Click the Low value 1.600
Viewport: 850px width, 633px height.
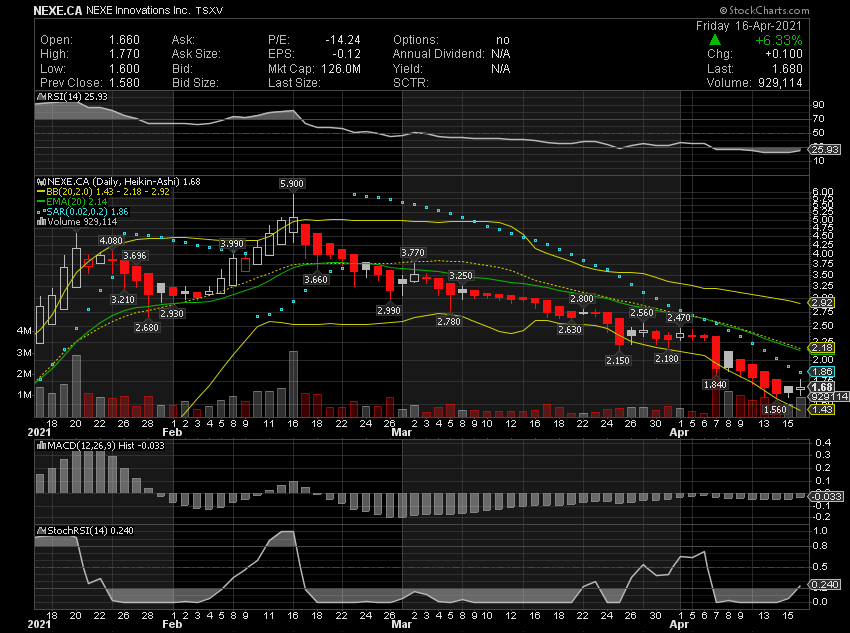click(x=124, y=69)
